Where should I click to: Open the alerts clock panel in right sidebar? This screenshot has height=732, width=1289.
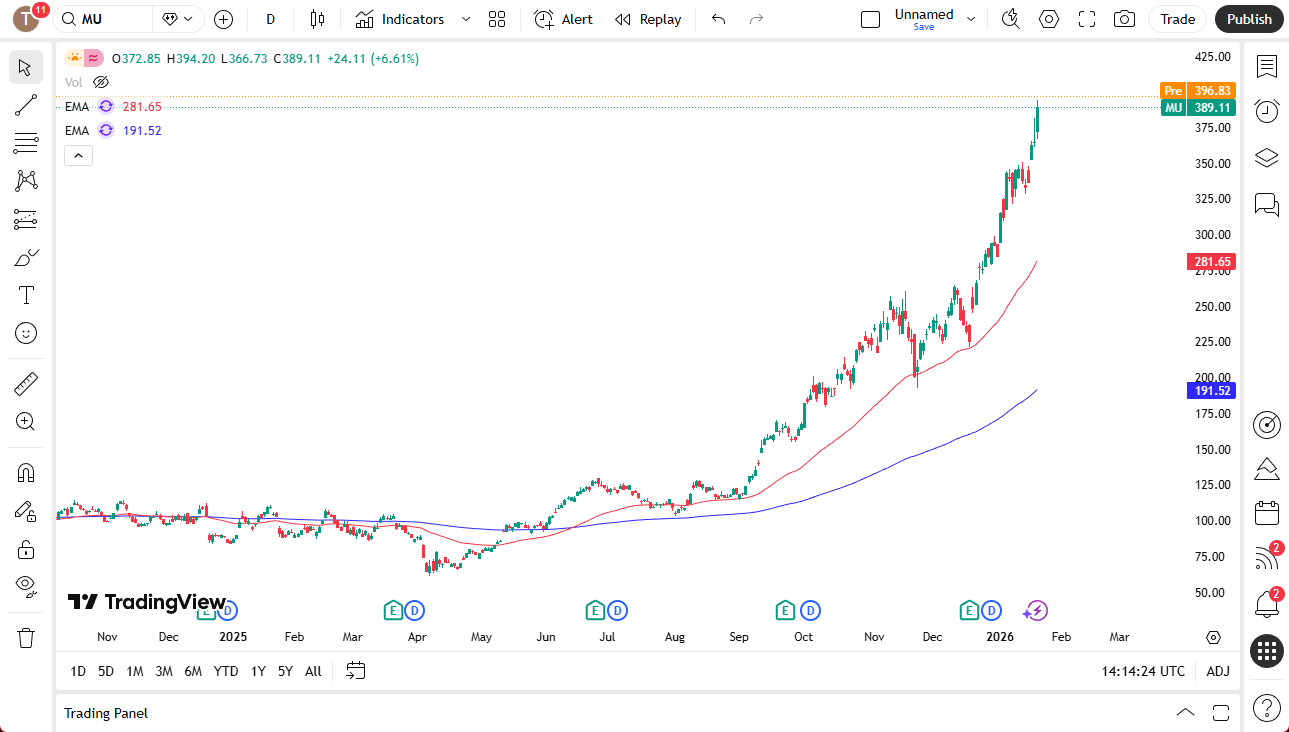[1267, 111]
